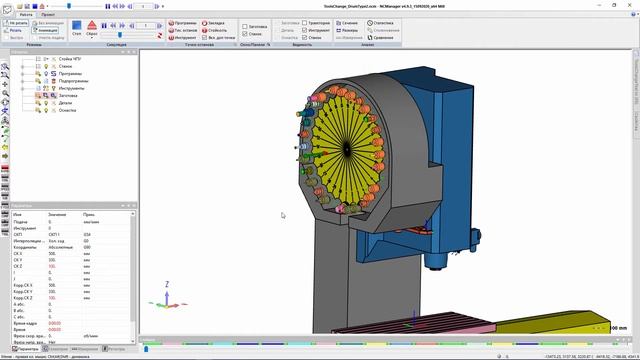
Task: Click the yellow left-arrow view icon
Action: coord(5,147)
